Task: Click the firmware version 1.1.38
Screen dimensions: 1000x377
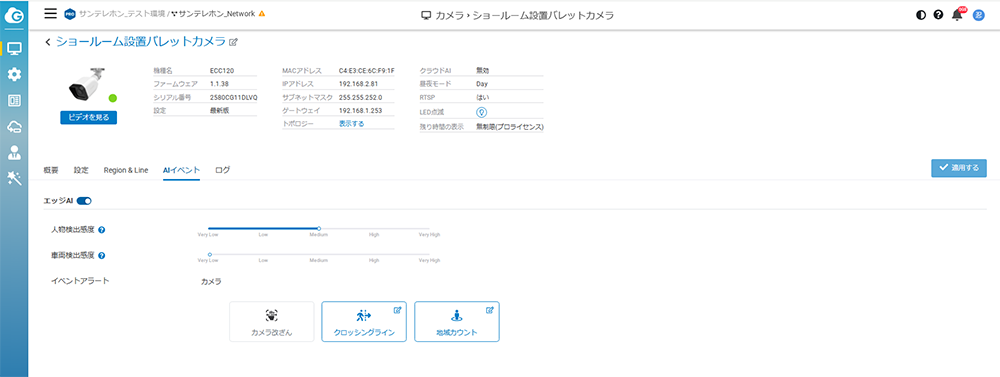Action: pos(219,84)
